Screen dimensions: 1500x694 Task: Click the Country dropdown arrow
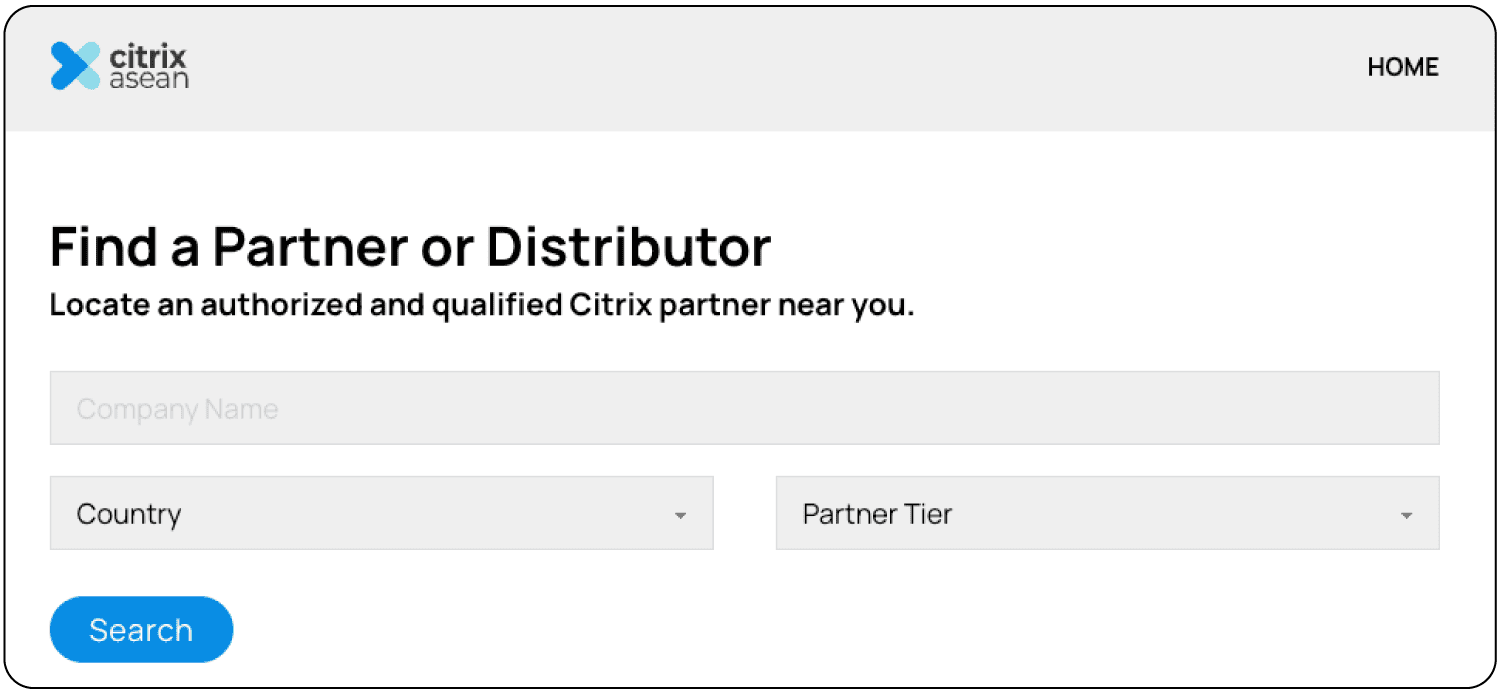[x=680, y=515]
